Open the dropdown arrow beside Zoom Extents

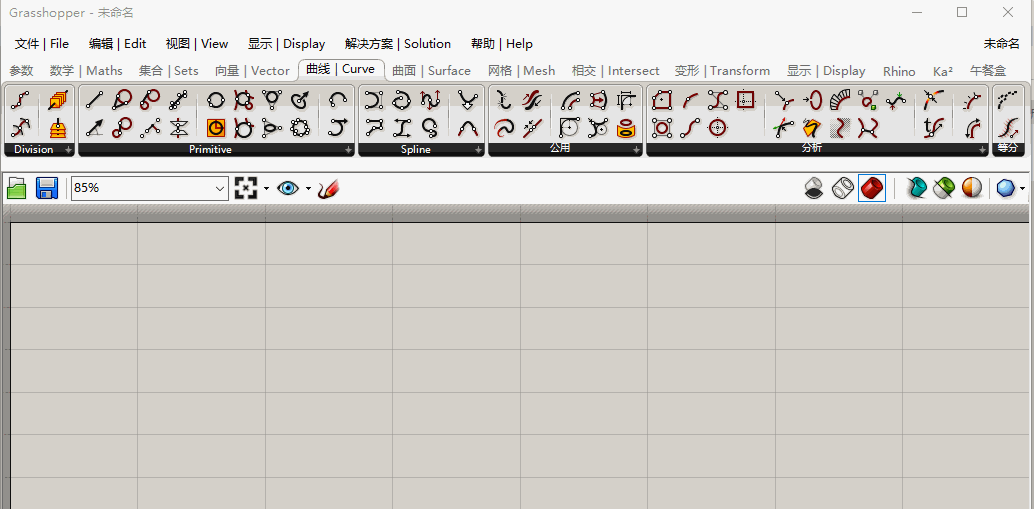(x=266, y=189)
